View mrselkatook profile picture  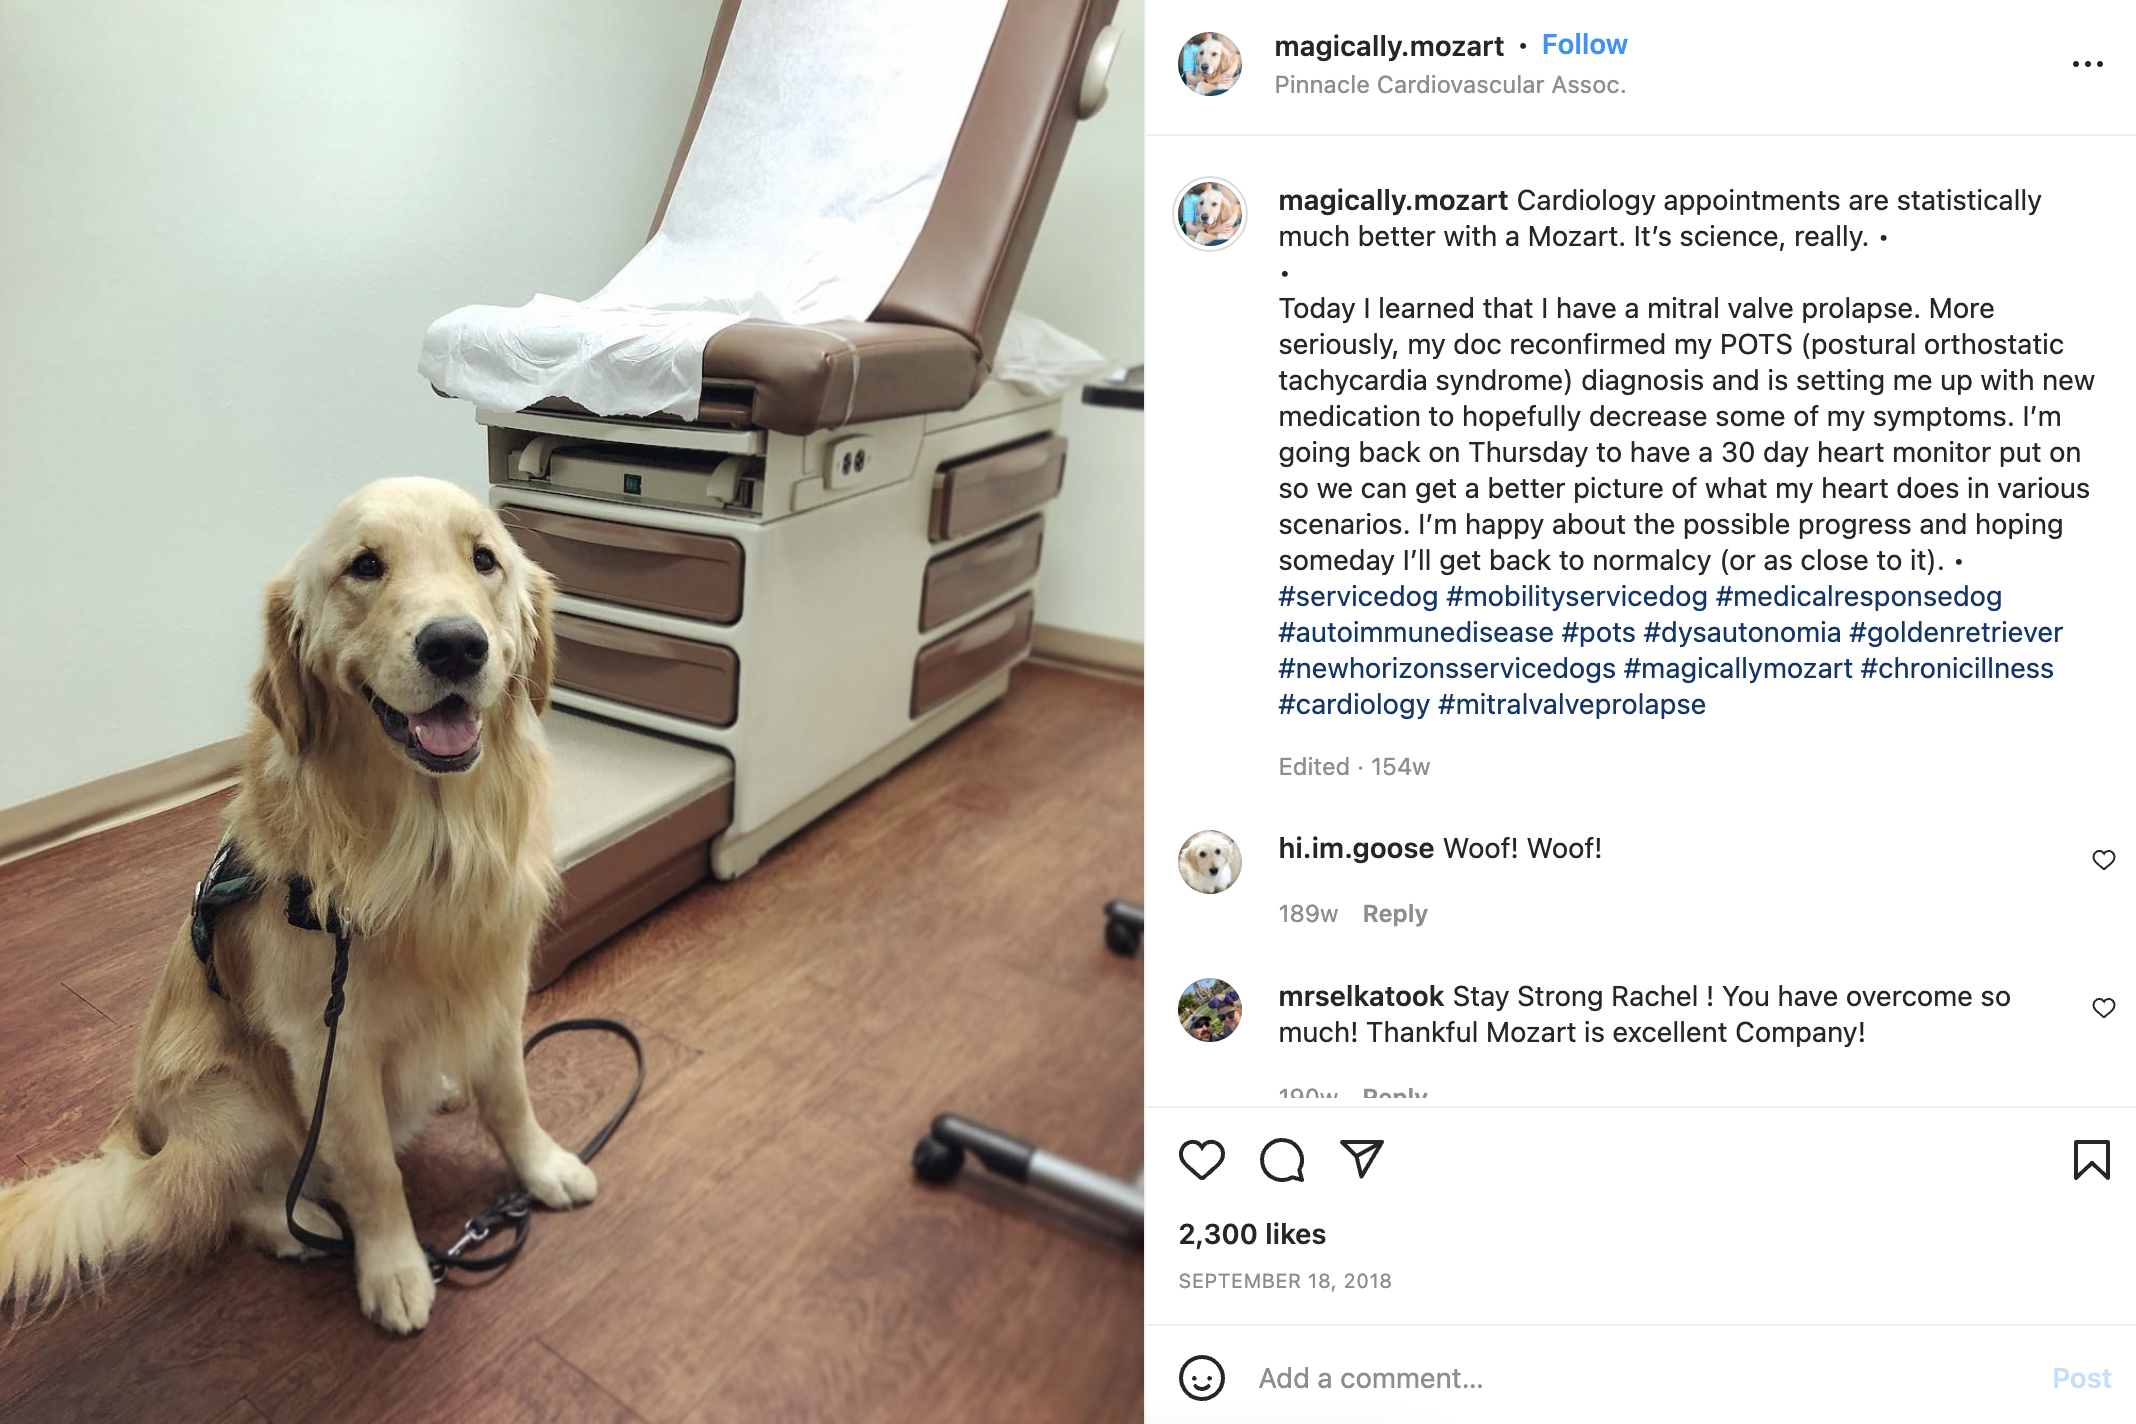[1210, 1010]
